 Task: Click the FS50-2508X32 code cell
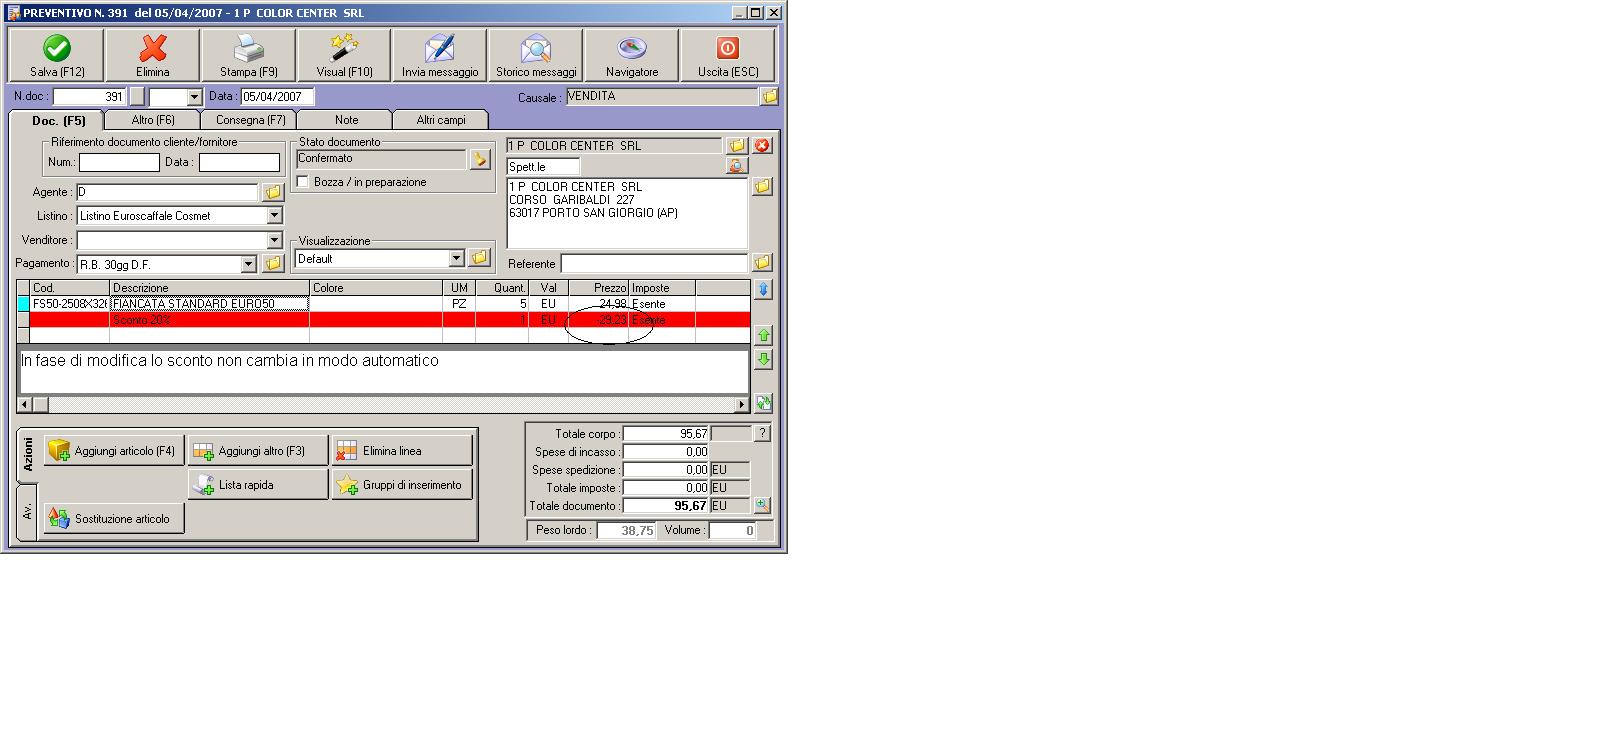pyautogui.click(x=70, y=304)
